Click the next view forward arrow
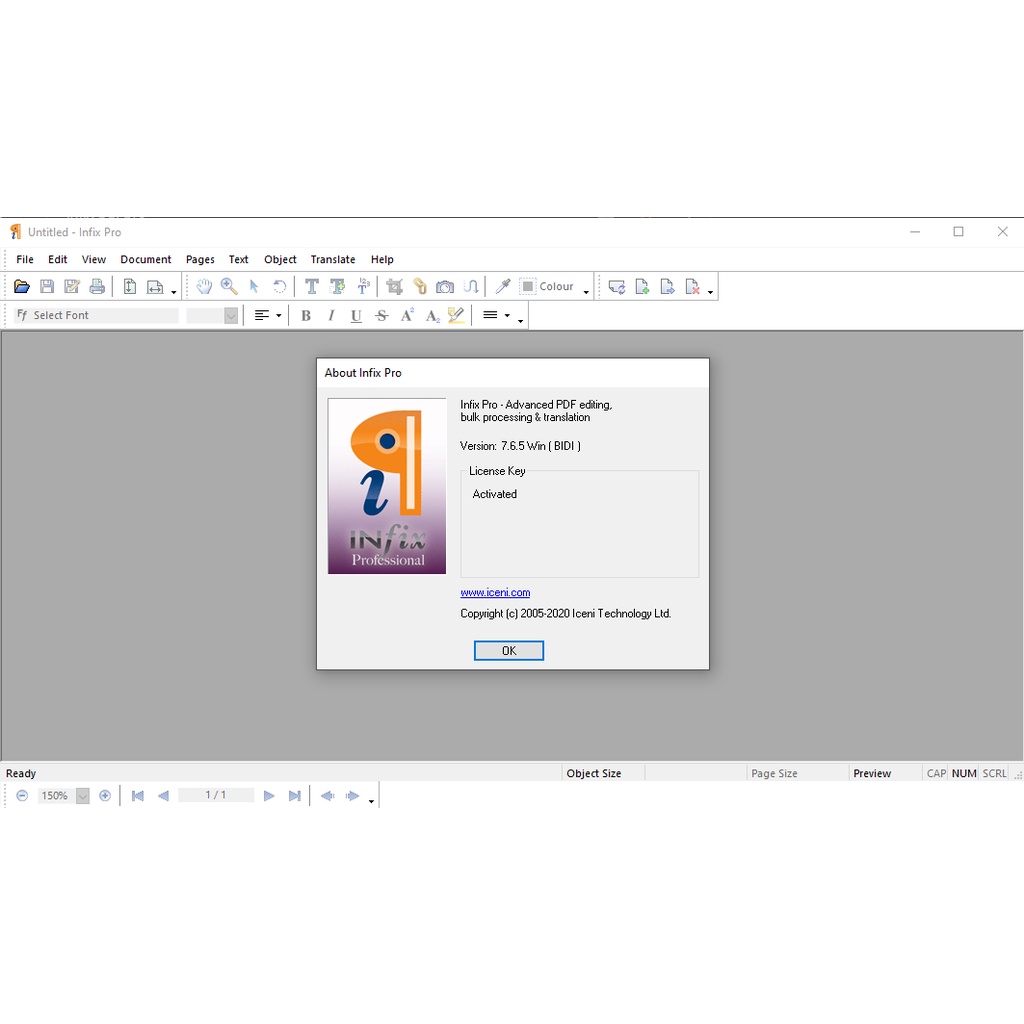Image resolution: width=1024 pixels, height=1024 pixels. click(353, 795)
